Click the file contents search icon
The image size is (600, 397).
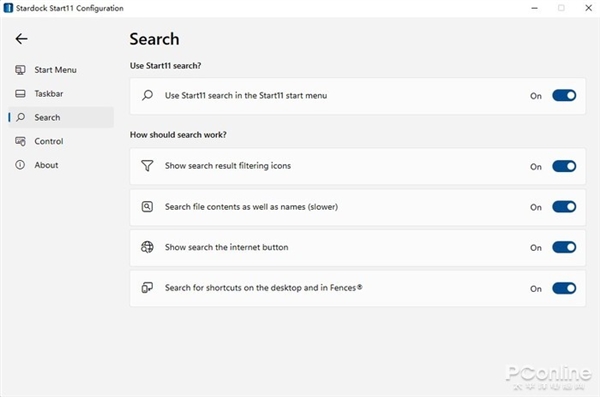(x=147, y=207)
